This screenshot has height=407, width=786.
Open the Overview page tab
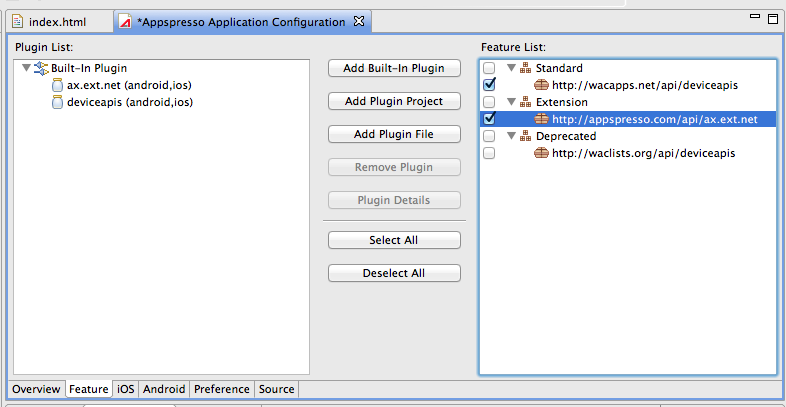(36, 389)
